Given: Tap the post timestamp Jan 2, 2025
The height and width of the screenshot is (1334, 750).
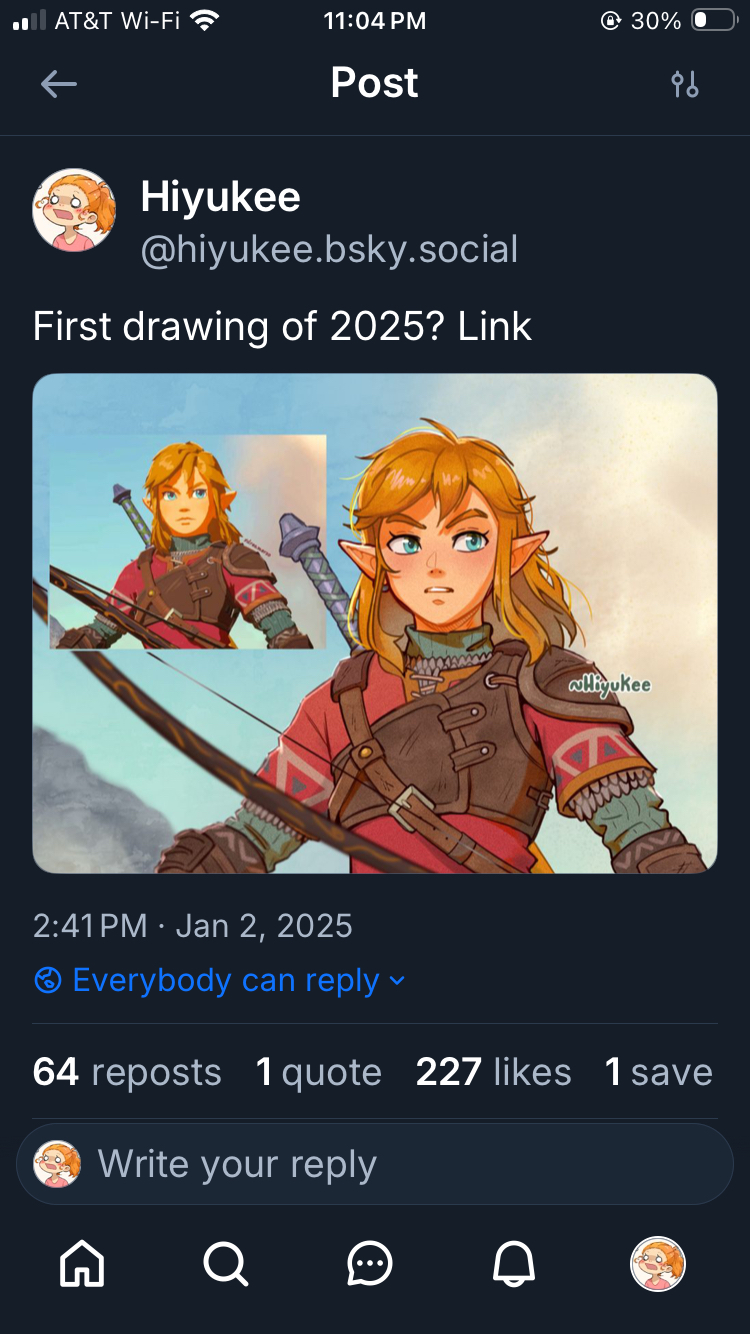Looking at the screenshot, I should tap(192, 925).
